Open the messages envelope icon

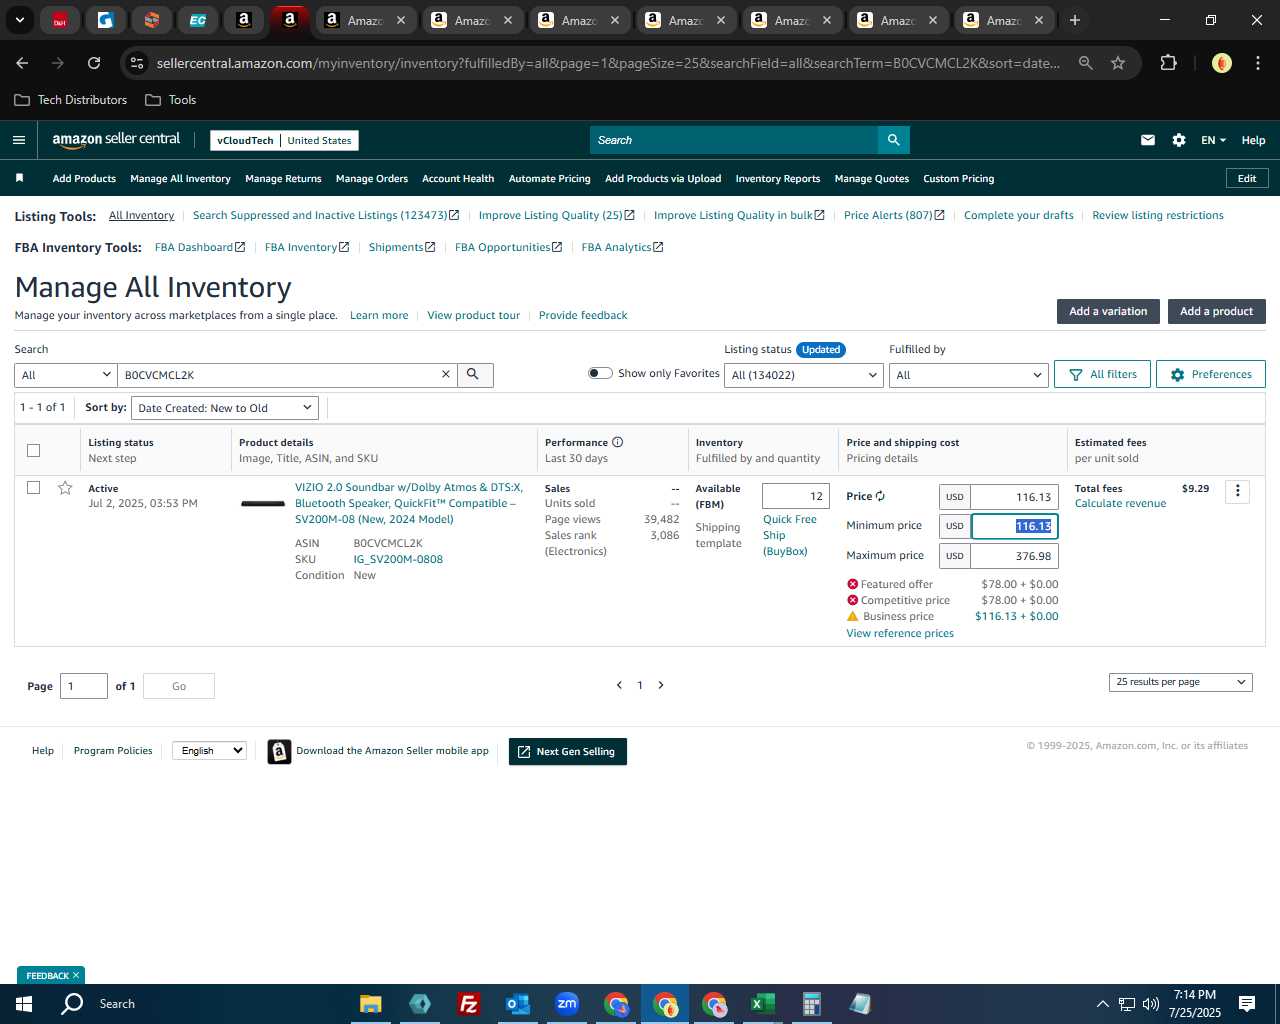pyautogui.click(x=1148, y=140)
